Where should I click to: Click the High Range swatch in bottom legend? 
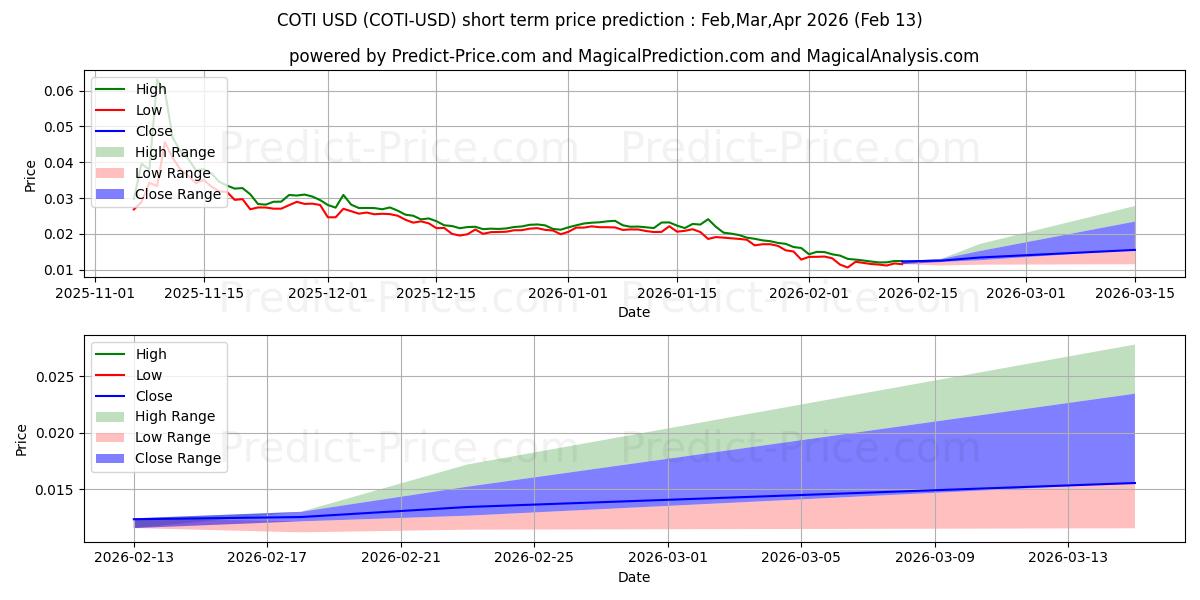[112, 416]
